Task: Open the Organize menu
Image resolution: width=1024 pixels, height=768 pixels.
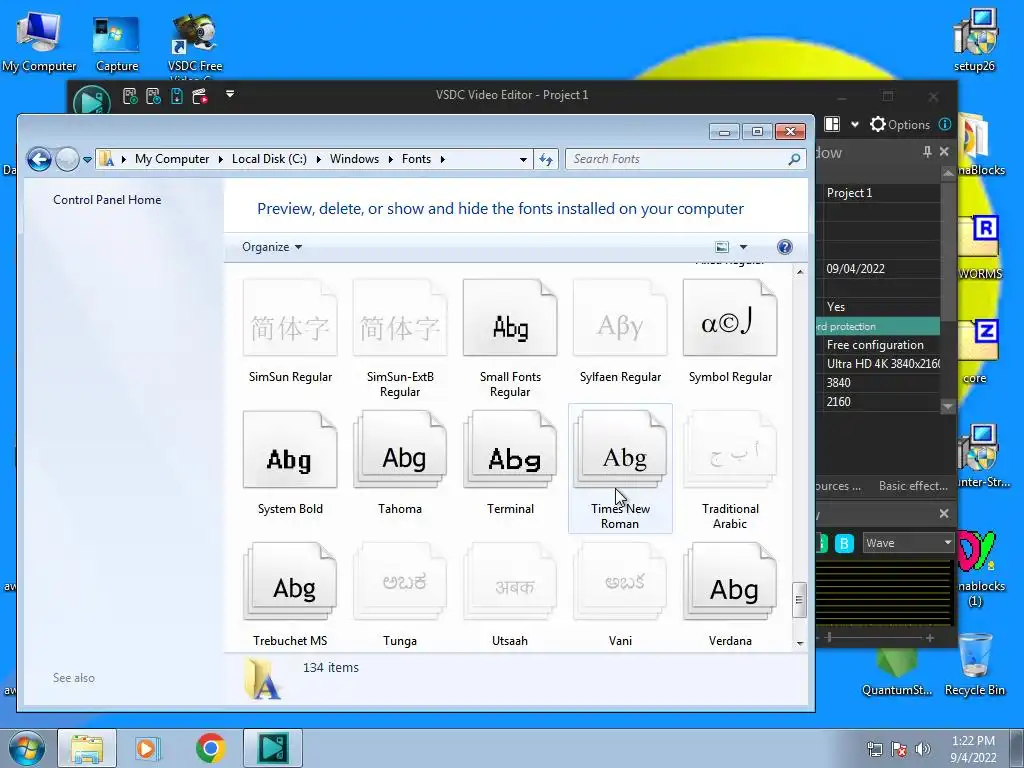Action: (x=272, y=247)
